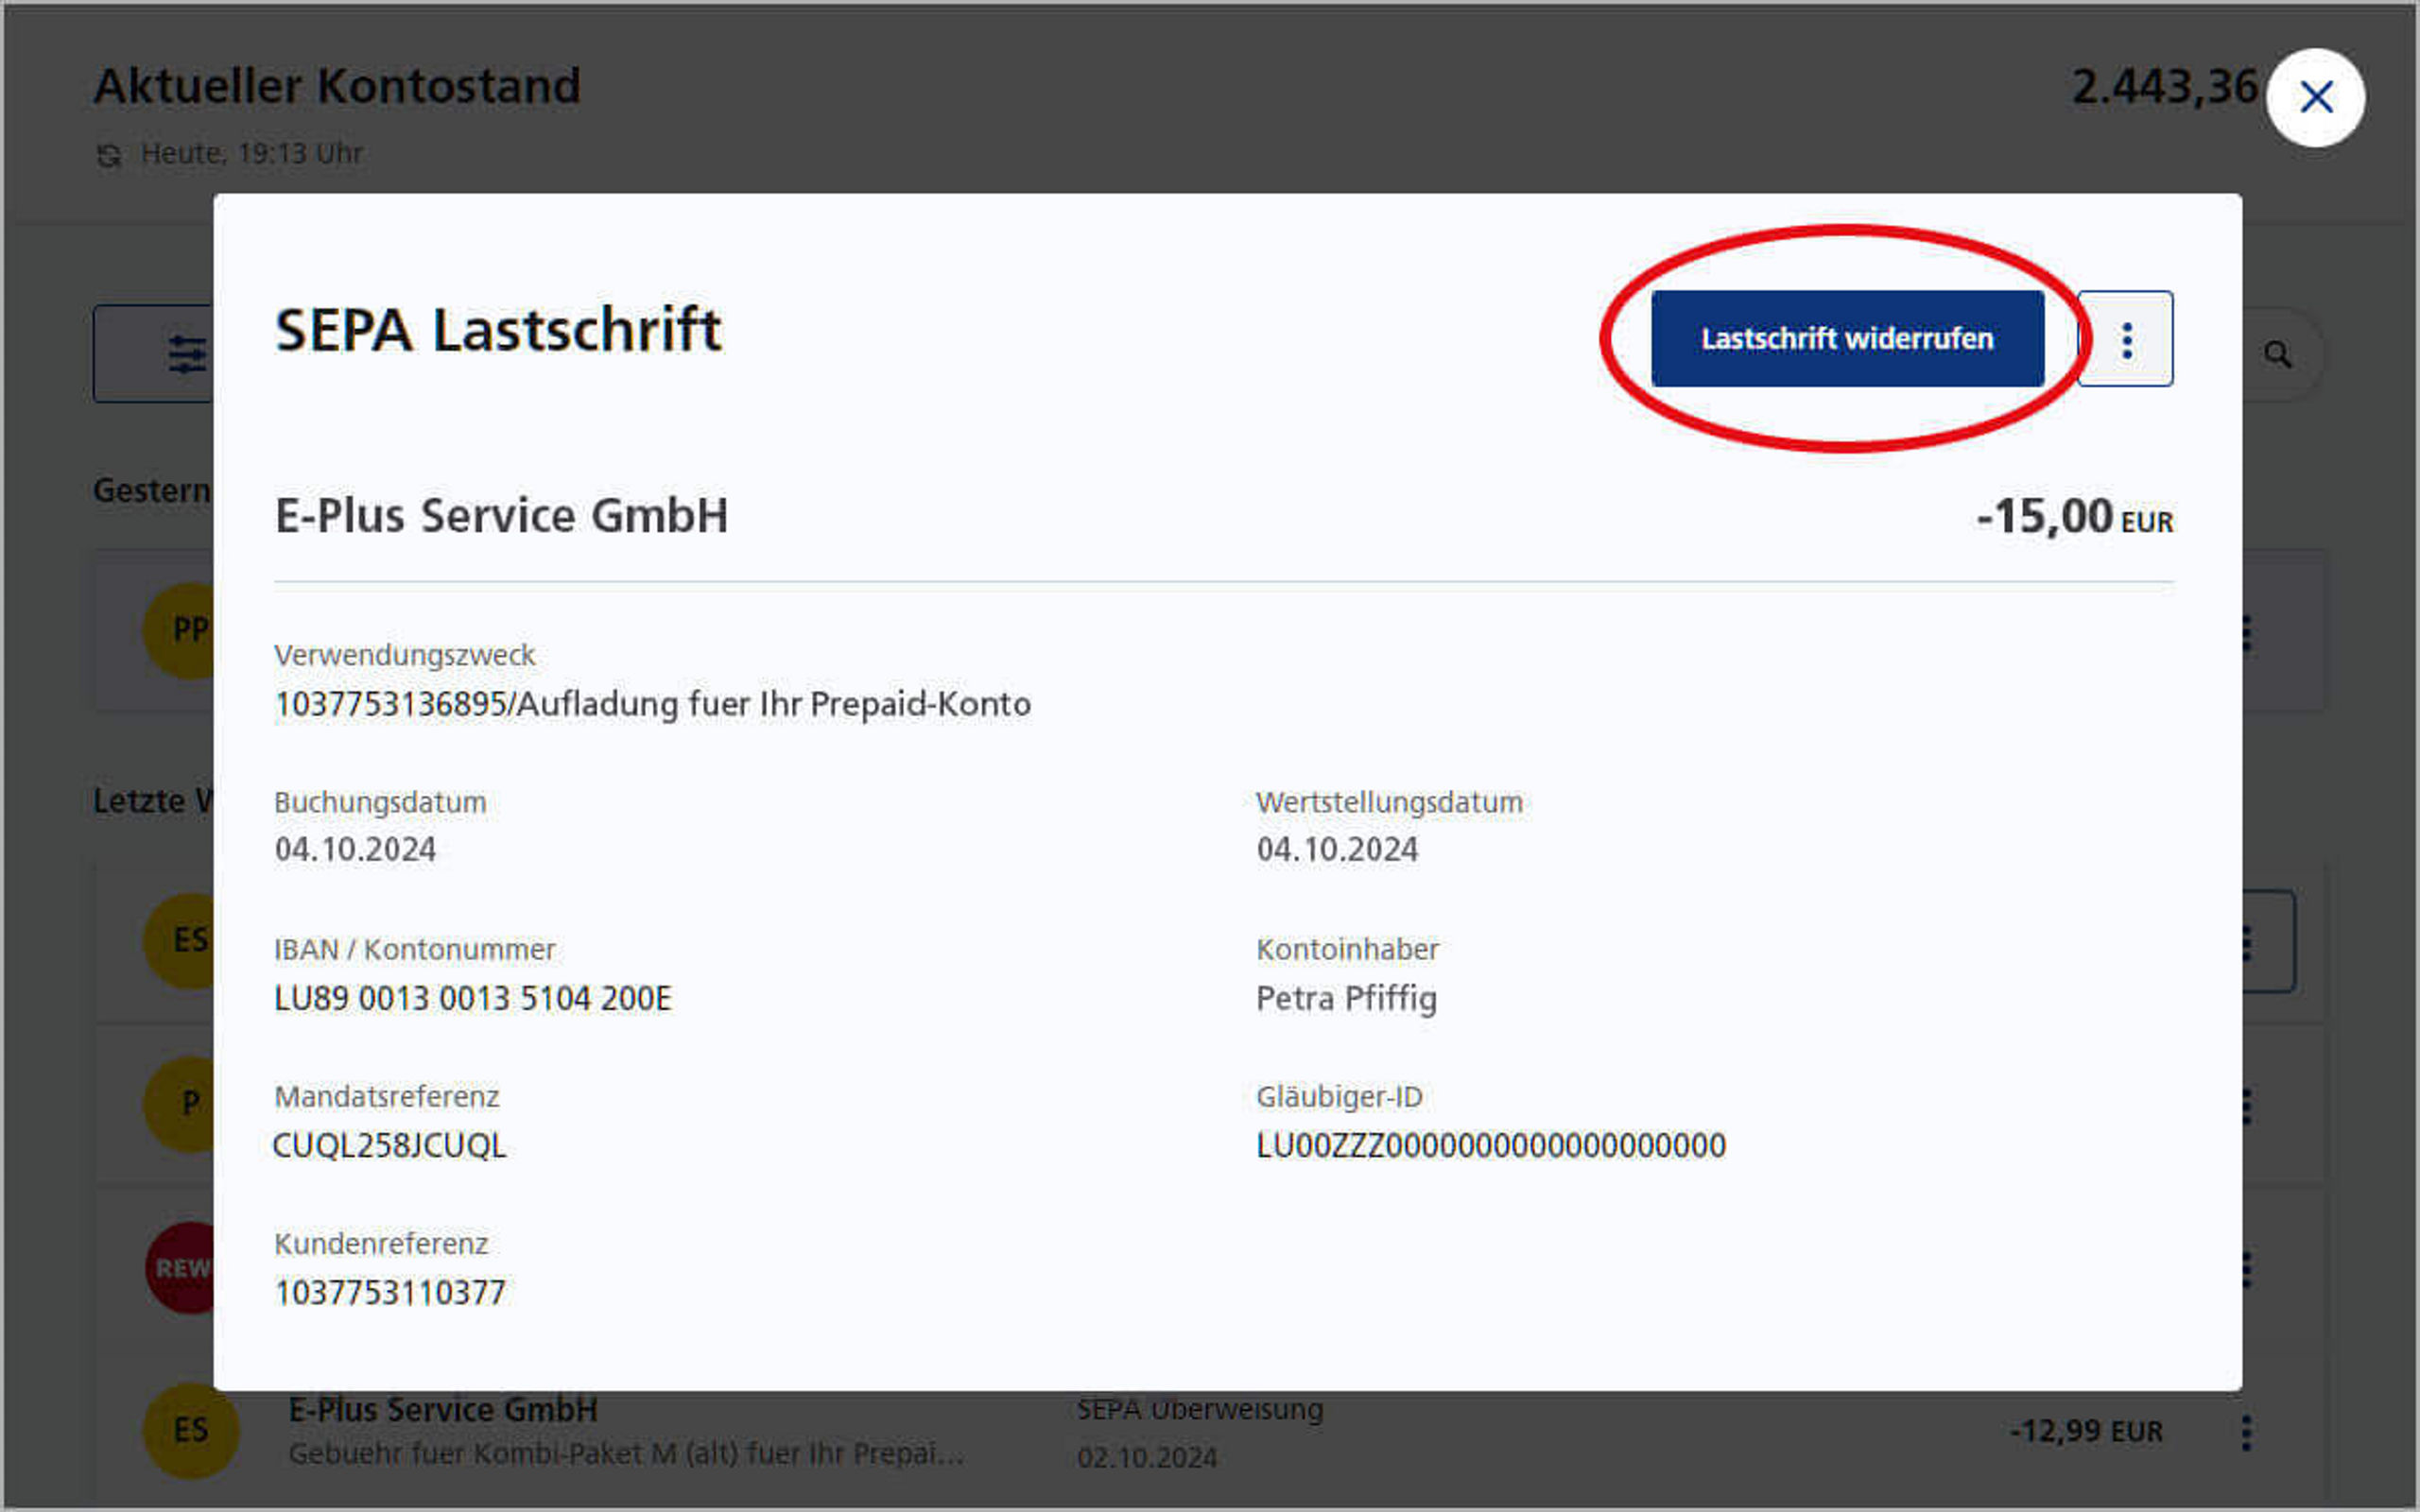The width and height of the screenshot is (2420, 1512).
Task: Click the Mandatsreferenz value CUQL258JCUQL
Action: pyautogui.click(x=390, y=1145)
